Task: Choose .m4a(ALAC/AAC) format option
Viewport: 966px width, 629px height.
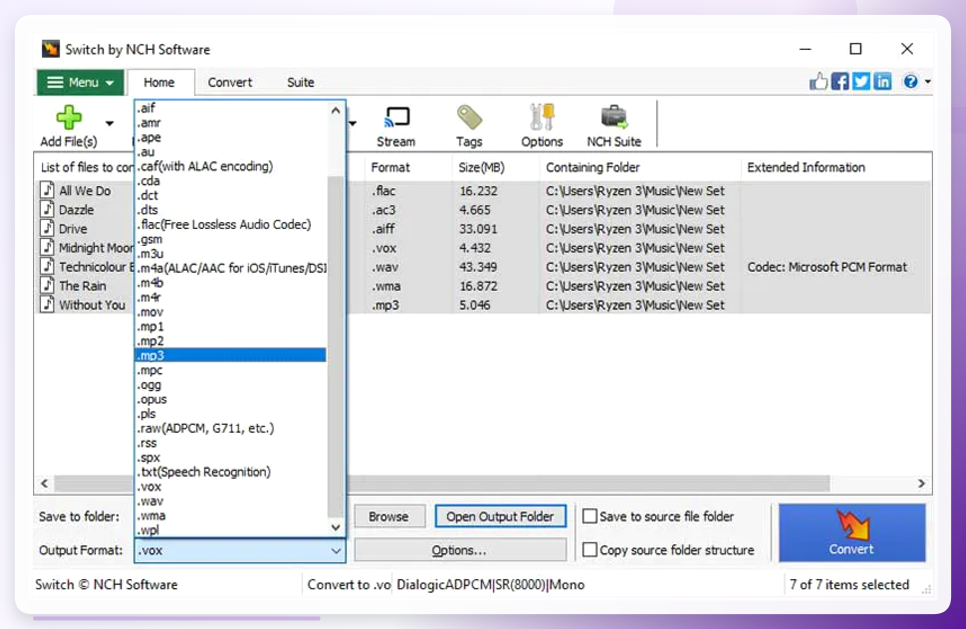Action: (x=230, y=269)
